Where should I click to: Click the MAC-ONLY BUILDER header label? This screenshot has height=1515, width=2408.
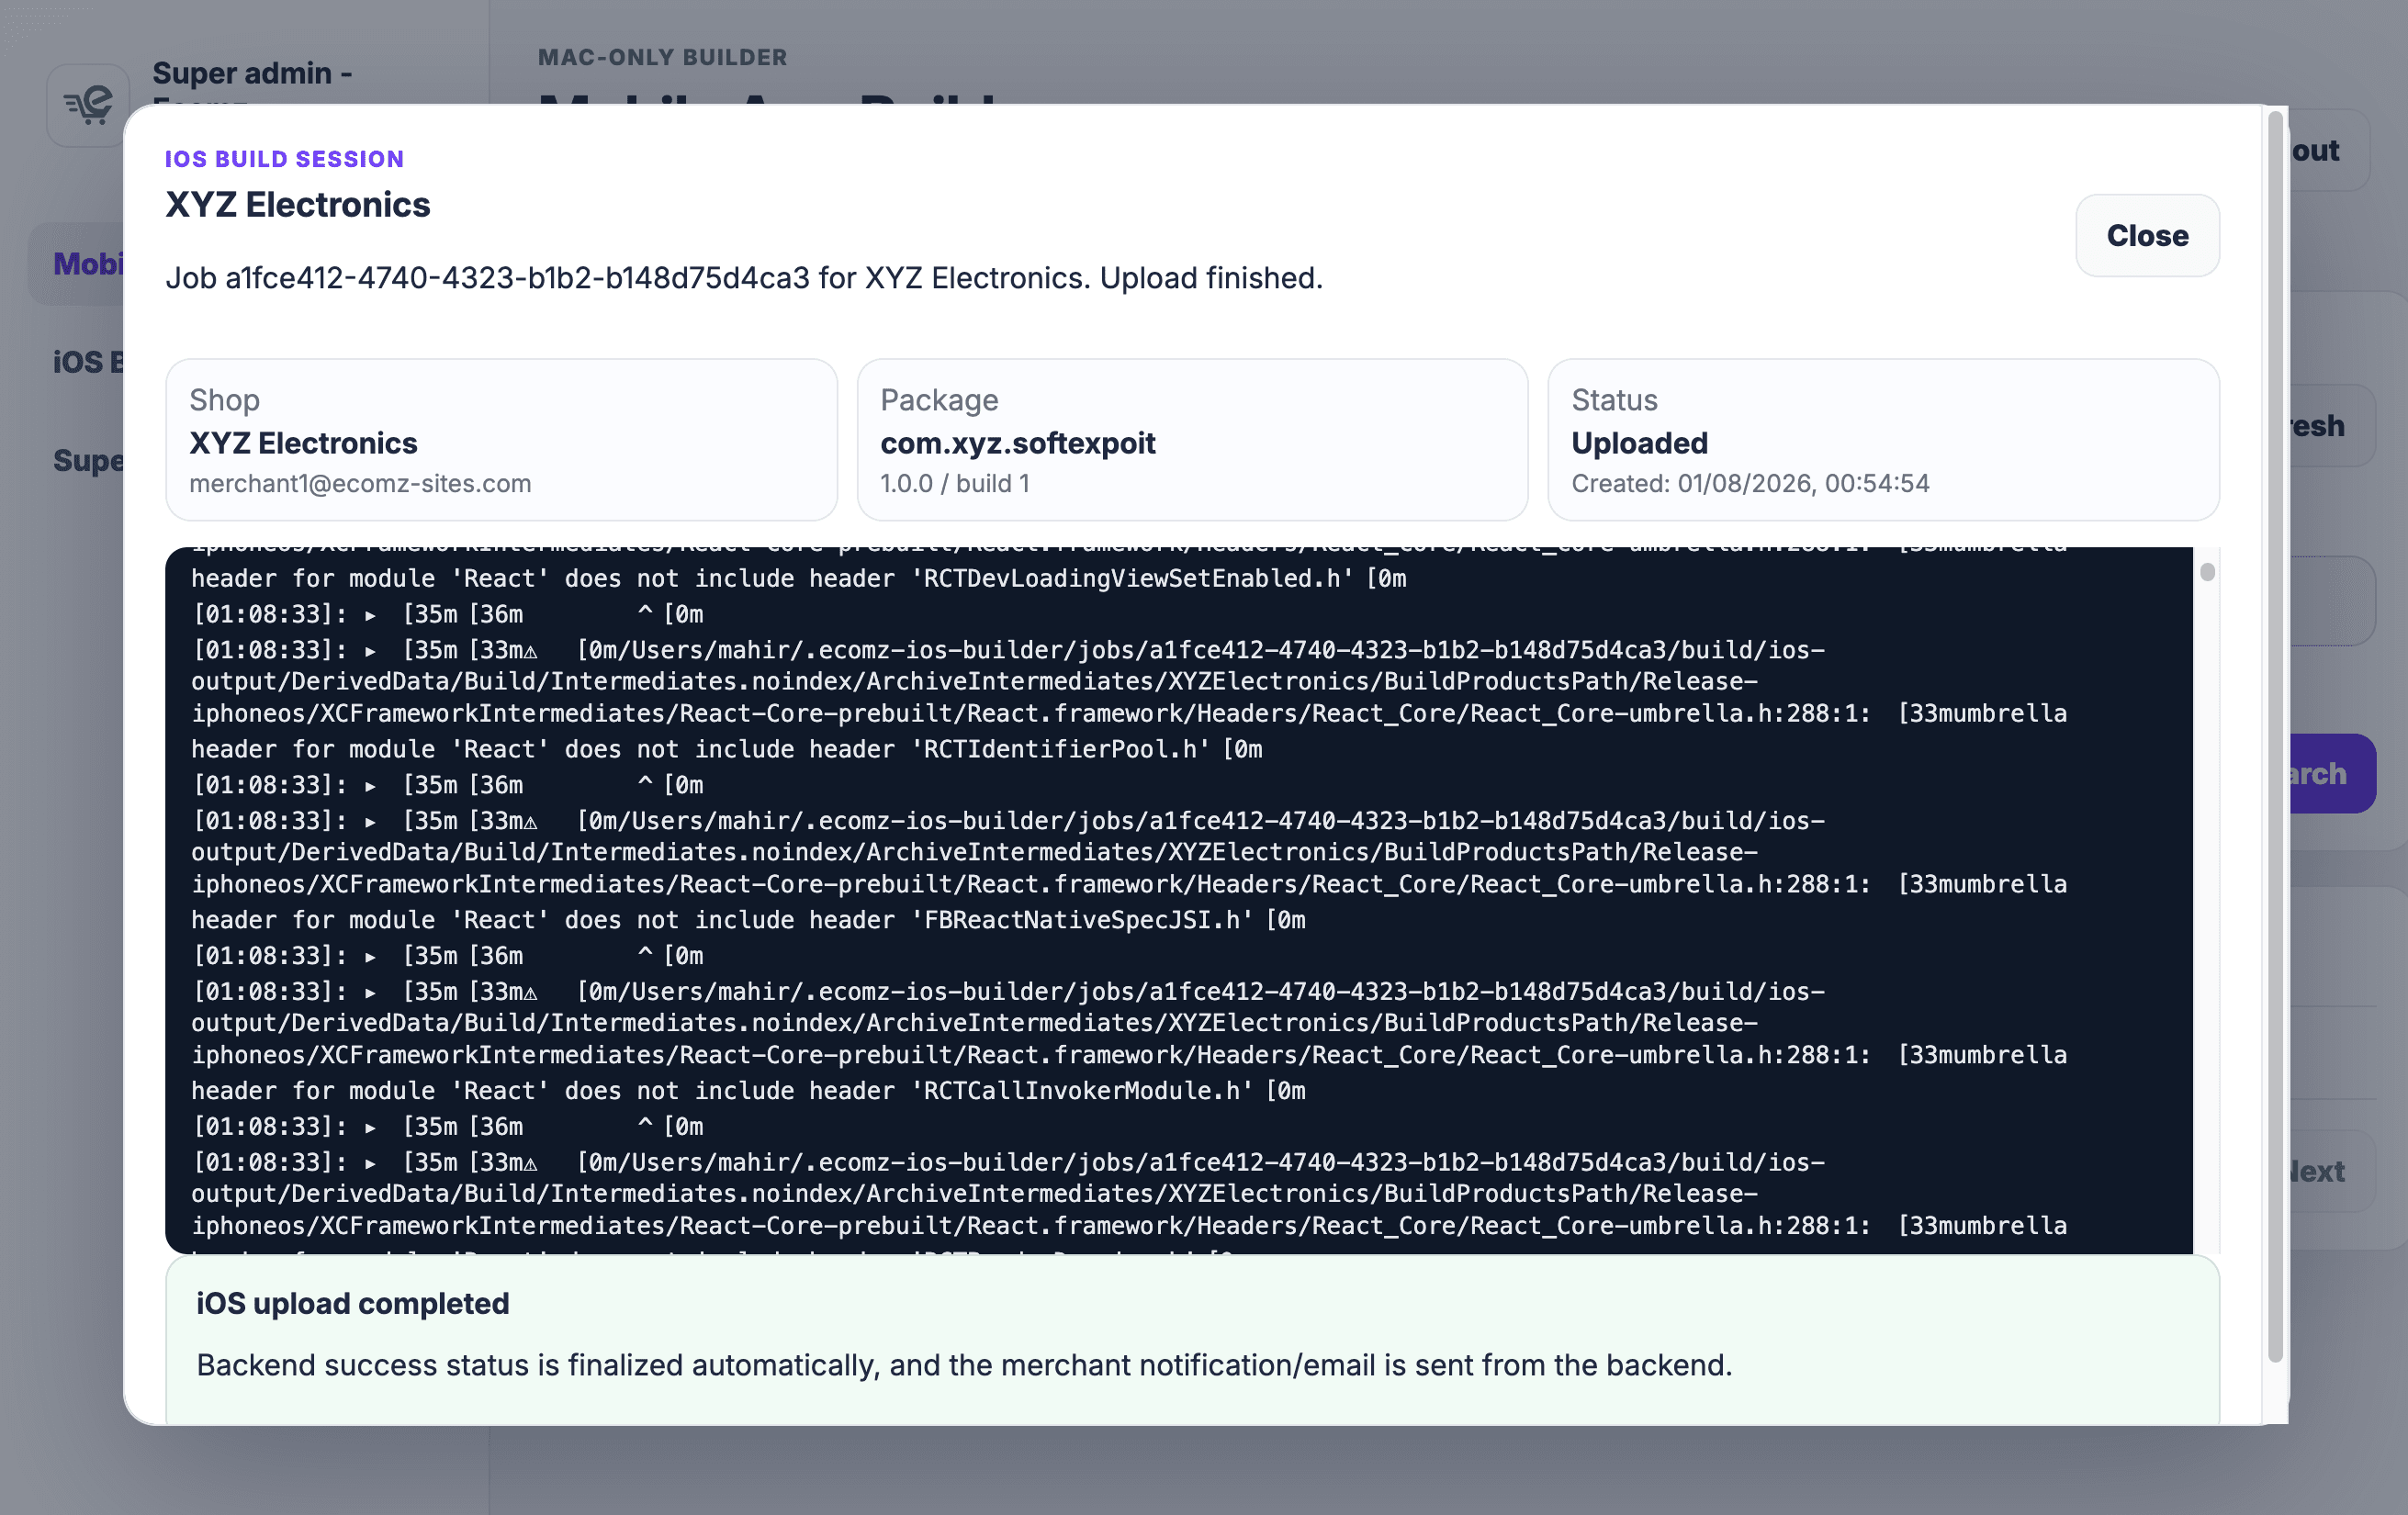click(x=662, y=57)
